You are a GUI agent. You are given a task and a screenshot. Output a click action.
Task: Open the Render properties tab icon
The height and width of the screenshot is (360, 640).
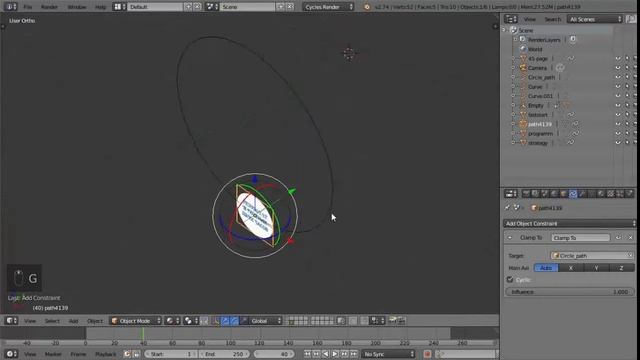[526, 194]
